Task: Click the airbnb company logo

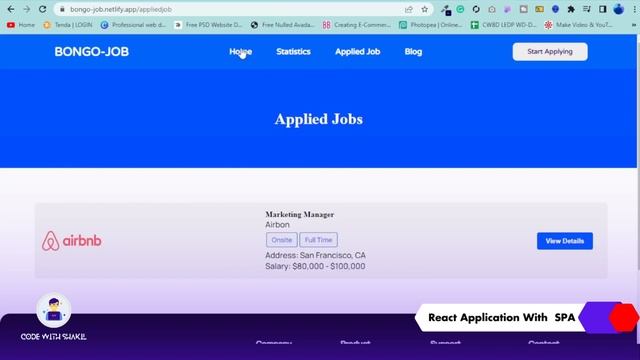Action: click(x=71, y=241)
